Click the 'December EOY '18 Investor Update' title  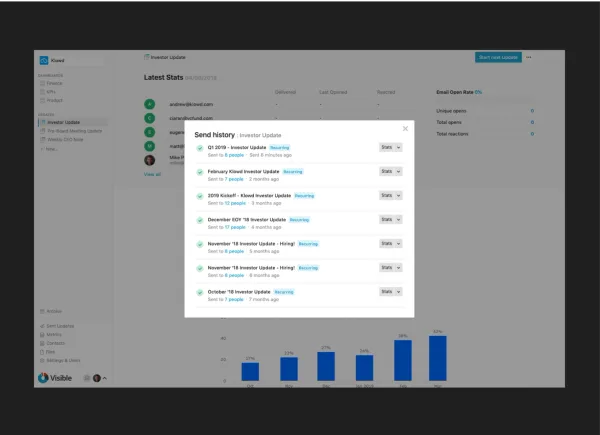point(247,220)
